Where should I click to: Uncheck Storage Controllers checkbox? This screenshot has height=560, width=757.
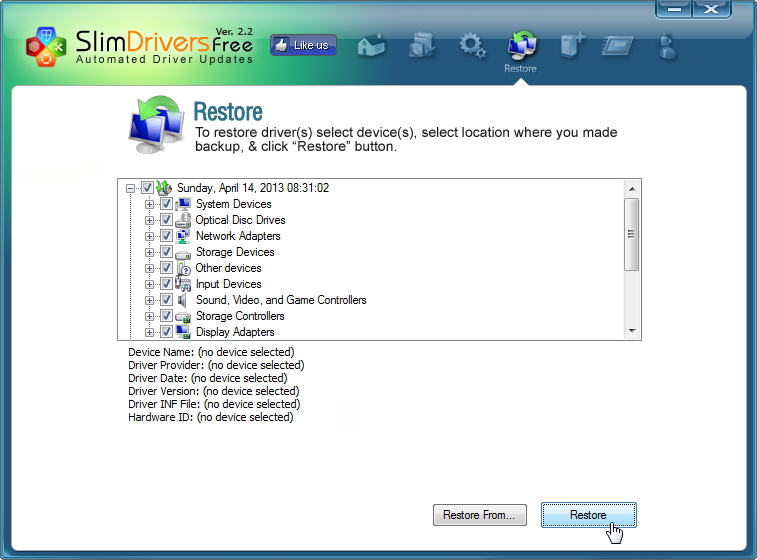click(166, 316)
